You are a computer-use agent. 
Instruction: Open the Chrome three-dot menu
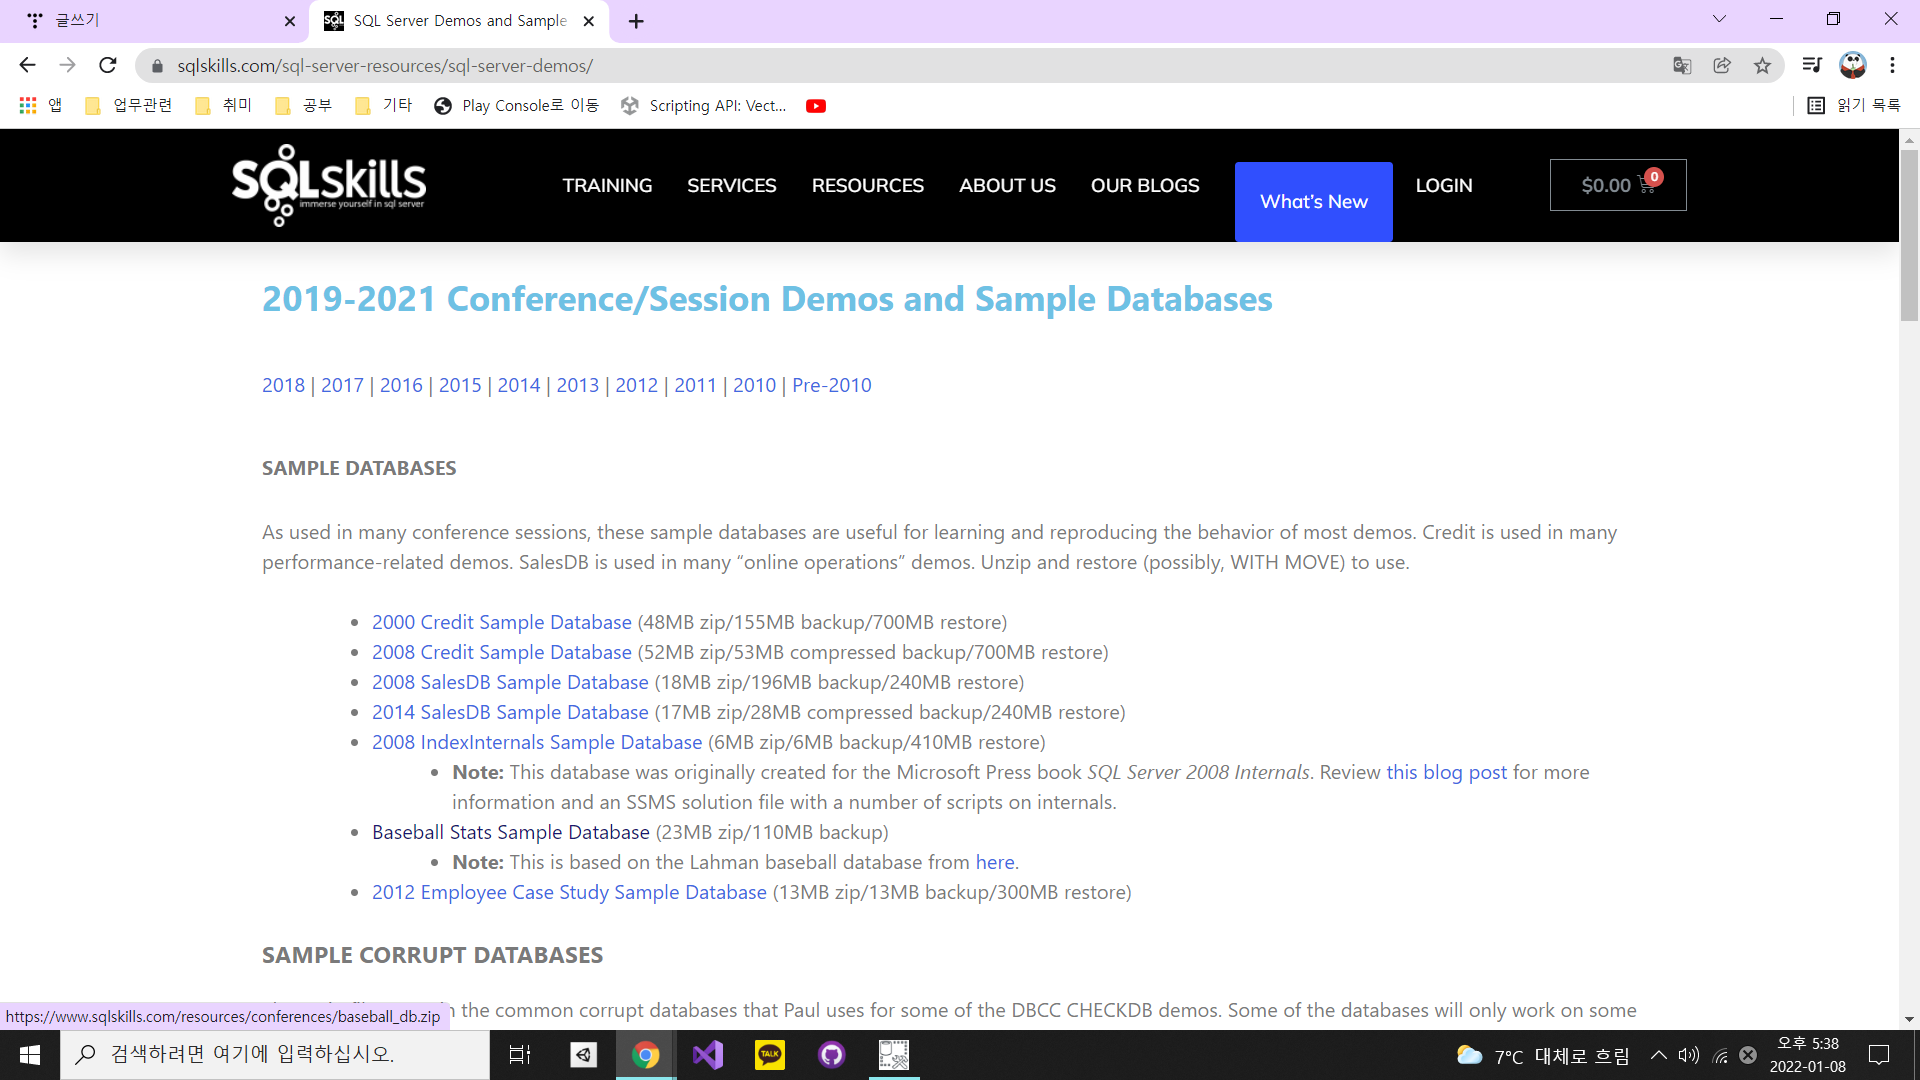pos(1892,65)
